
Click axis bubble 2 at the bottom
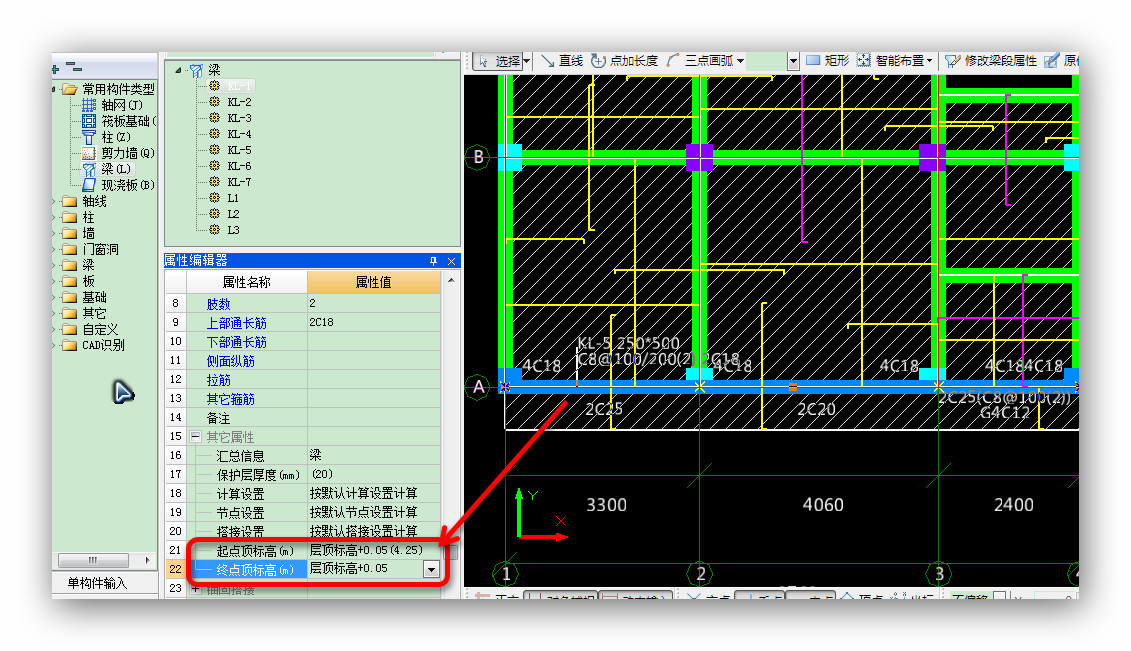[700, 574]
